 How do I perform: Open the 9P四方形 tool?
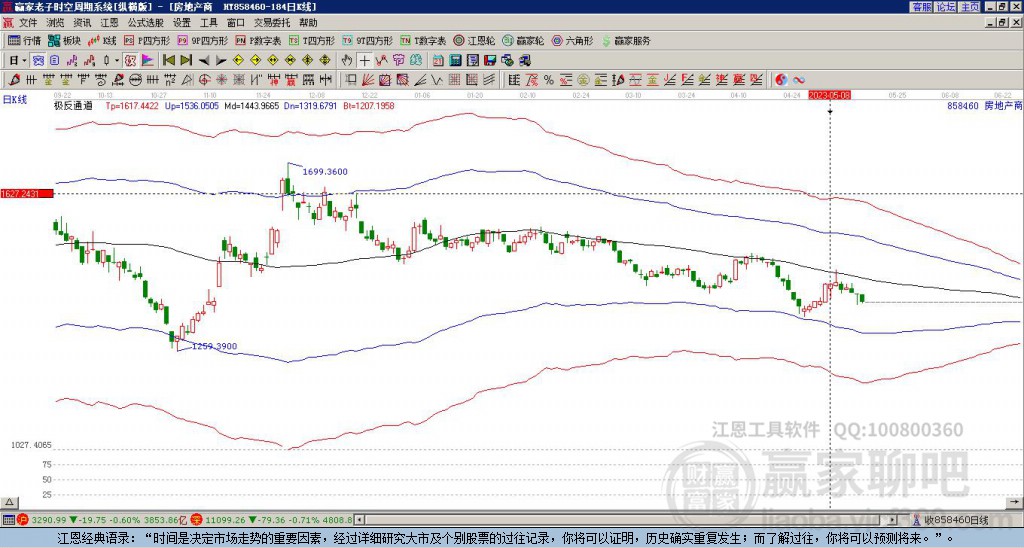202,40
